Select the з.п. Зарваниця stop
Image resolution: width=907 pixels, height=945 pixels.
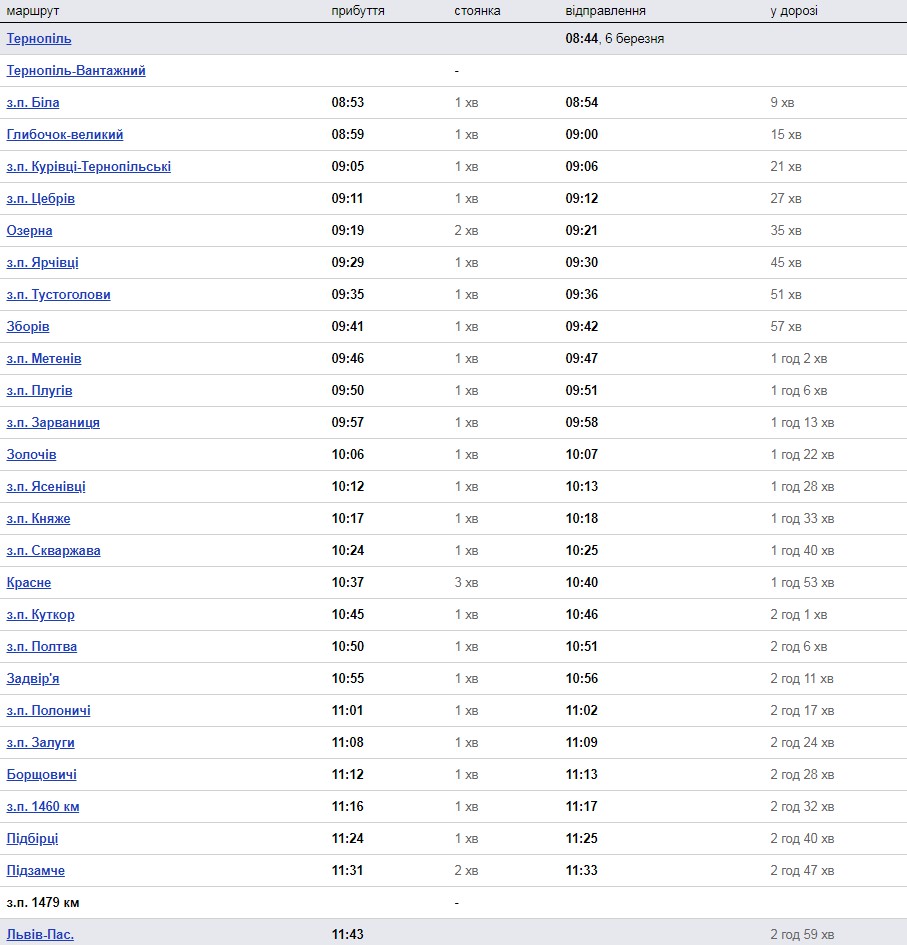(x=53, y=422)
